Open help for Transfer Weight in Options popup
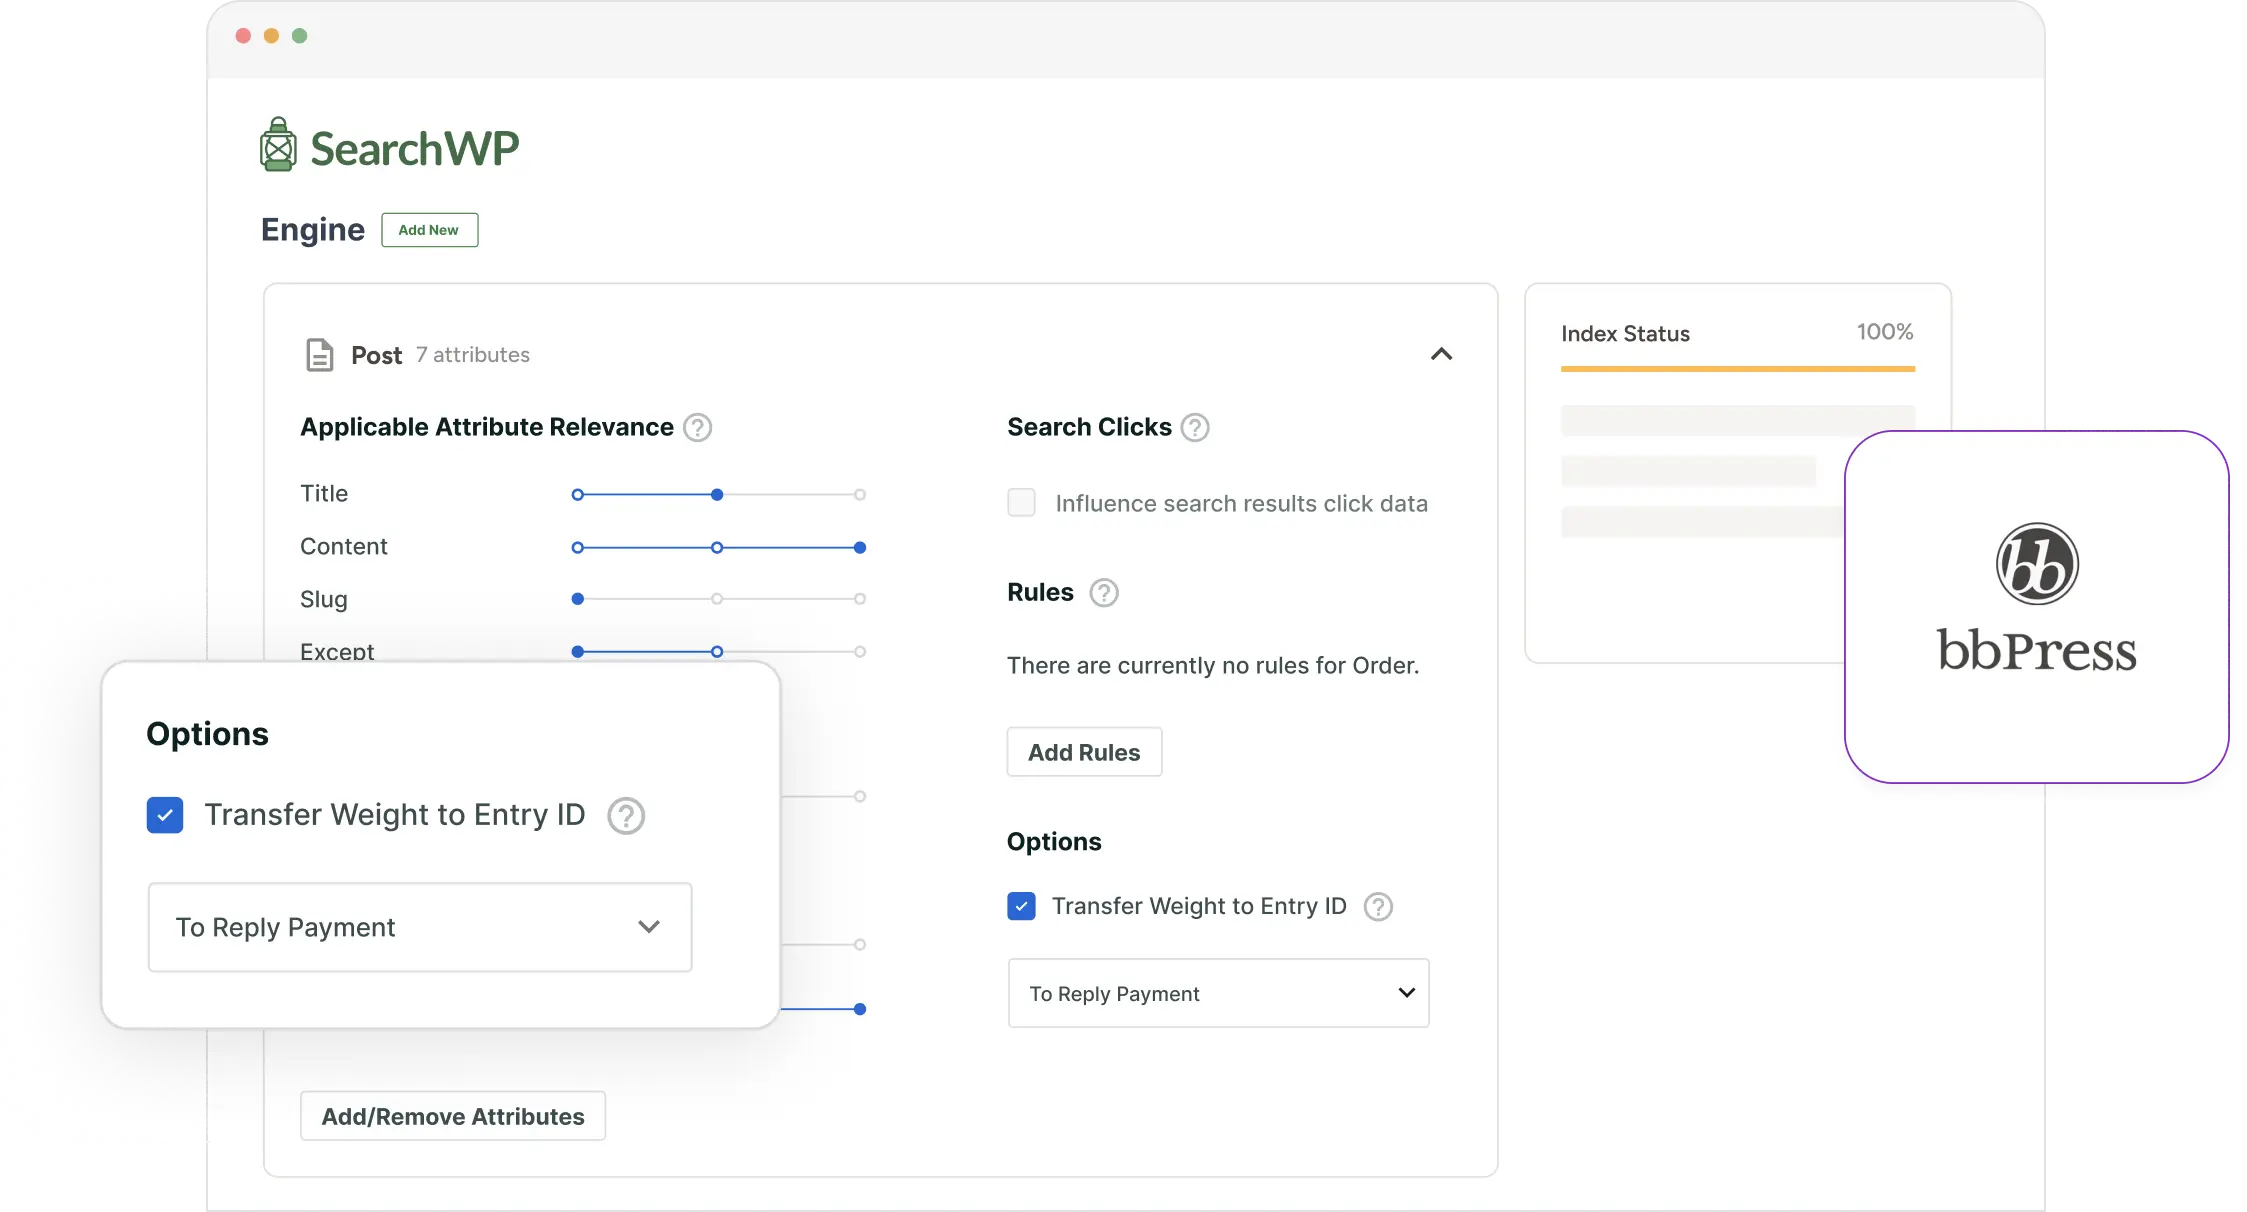2247x1212 pixels. coord(625,815)
